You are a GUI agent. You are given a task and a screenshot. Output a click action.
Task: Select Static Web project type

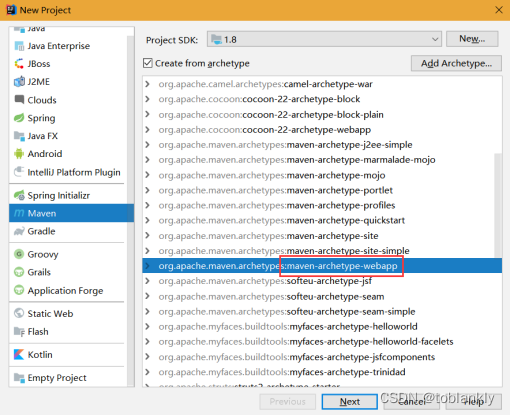click(68, 313)
